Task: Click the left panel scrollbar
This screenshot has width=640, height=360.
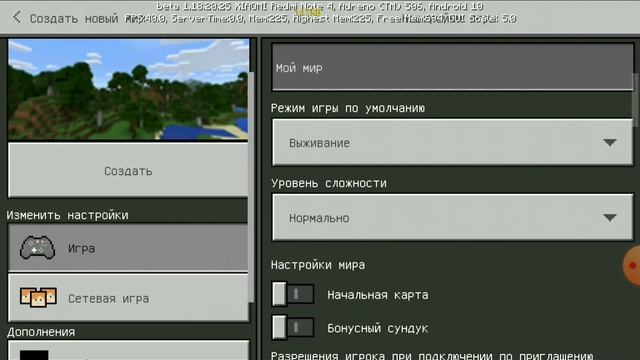Action: 251,187
